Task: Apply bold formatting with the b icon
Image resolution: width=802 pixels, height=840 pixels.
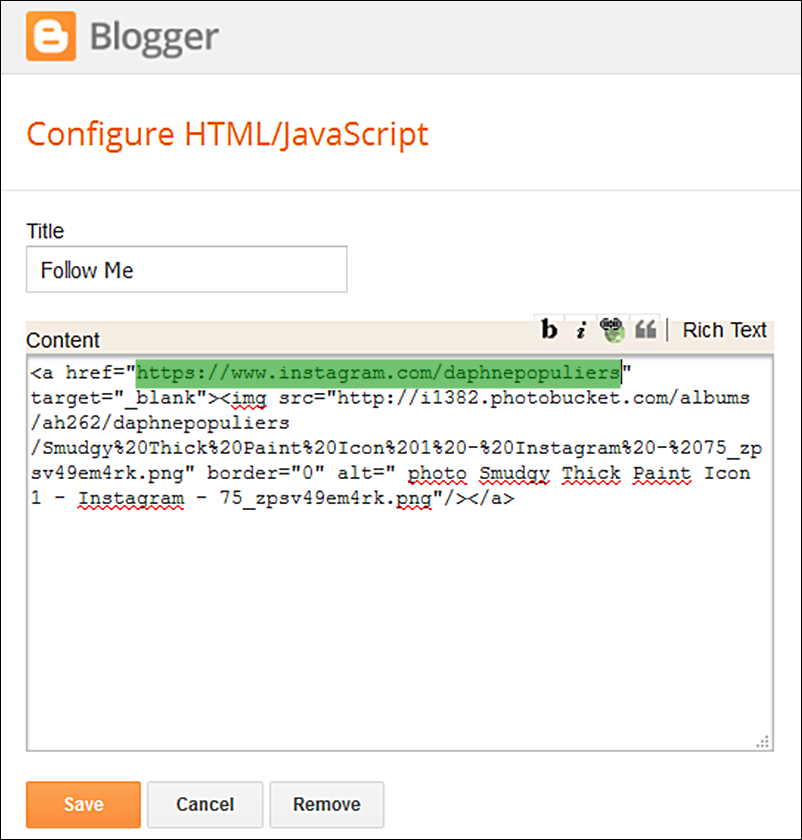Action: click(x=549, y=329)
